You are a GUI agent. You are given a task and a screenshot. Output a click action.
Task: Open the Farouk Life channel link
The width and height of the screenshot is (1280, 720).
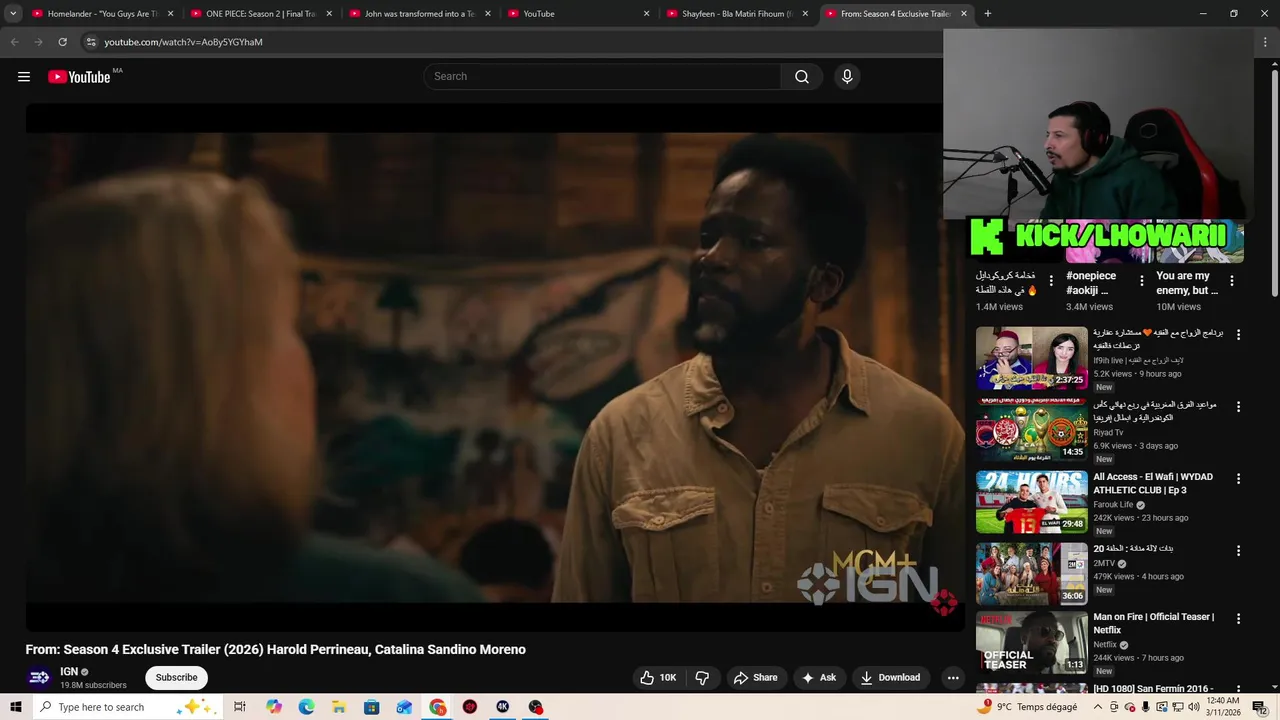tap(1113, 505)
